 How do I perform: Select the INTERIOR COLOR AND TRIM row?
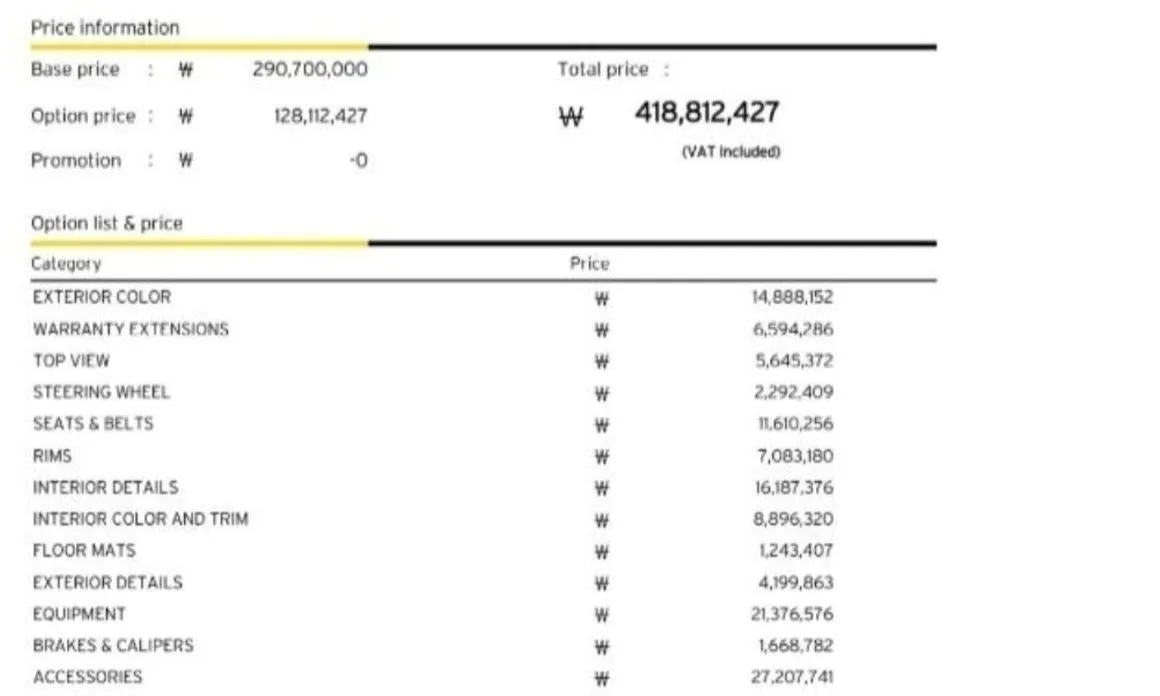tap(484, 519)
